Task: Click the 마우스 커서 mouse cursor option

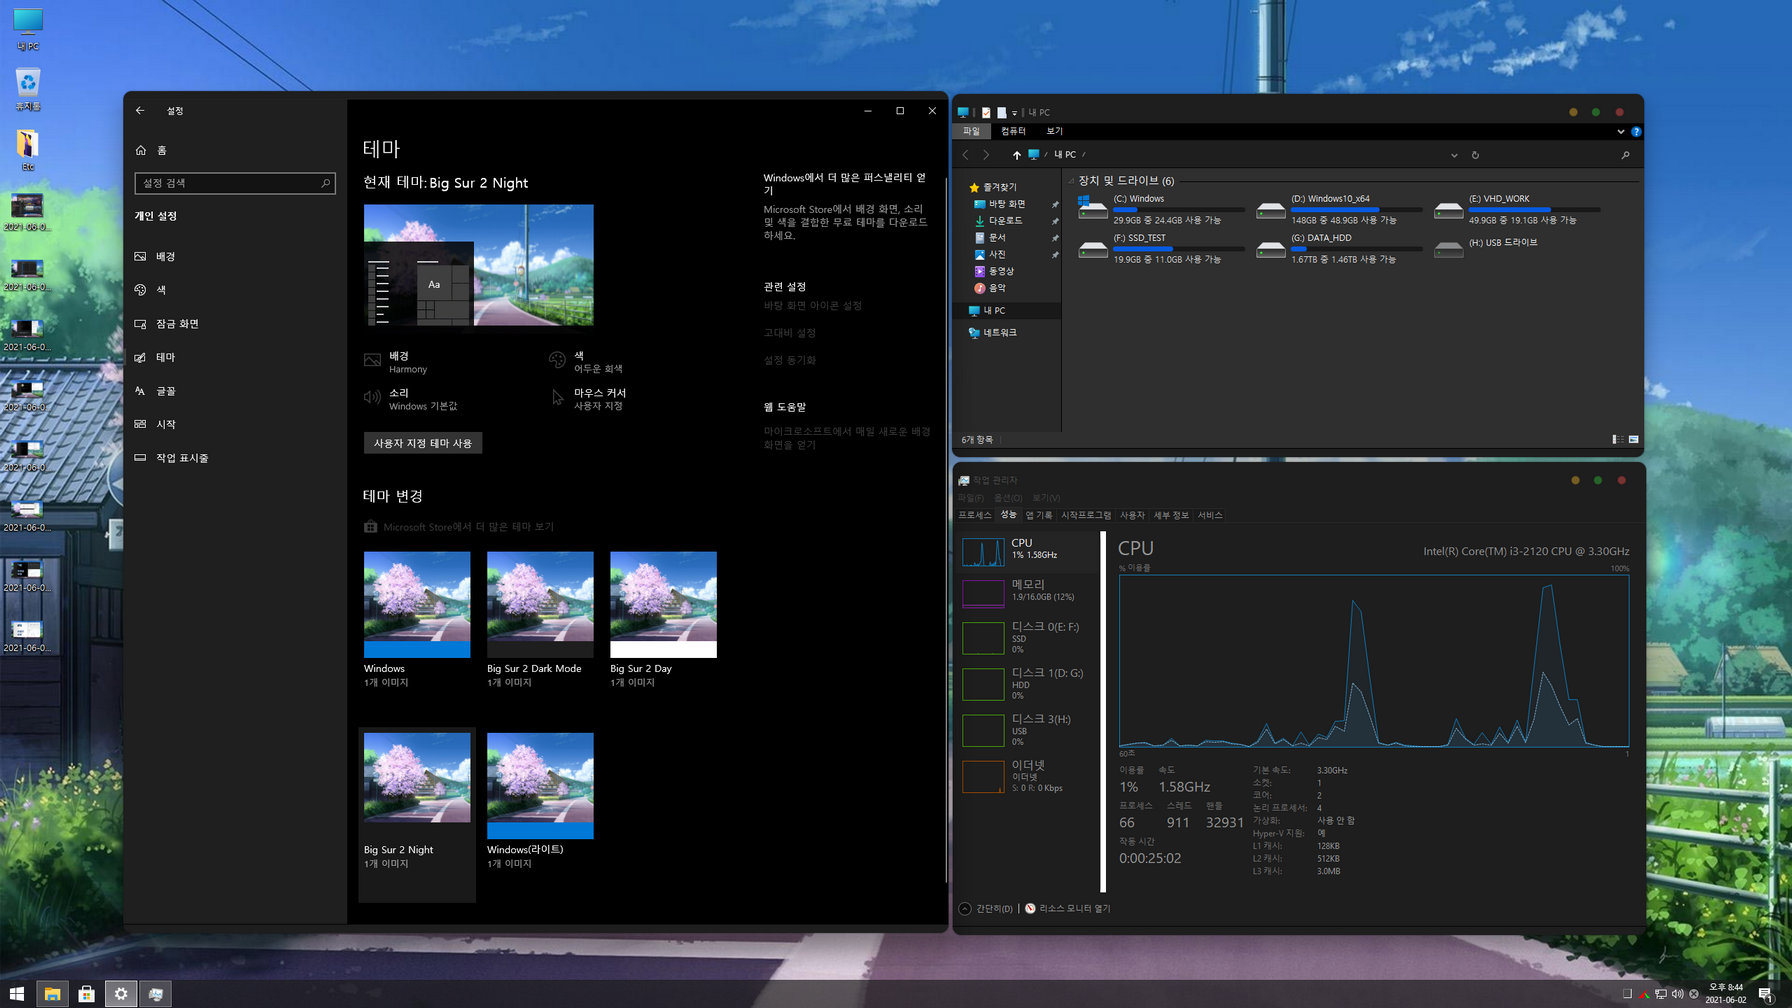Action: point(590,399)
